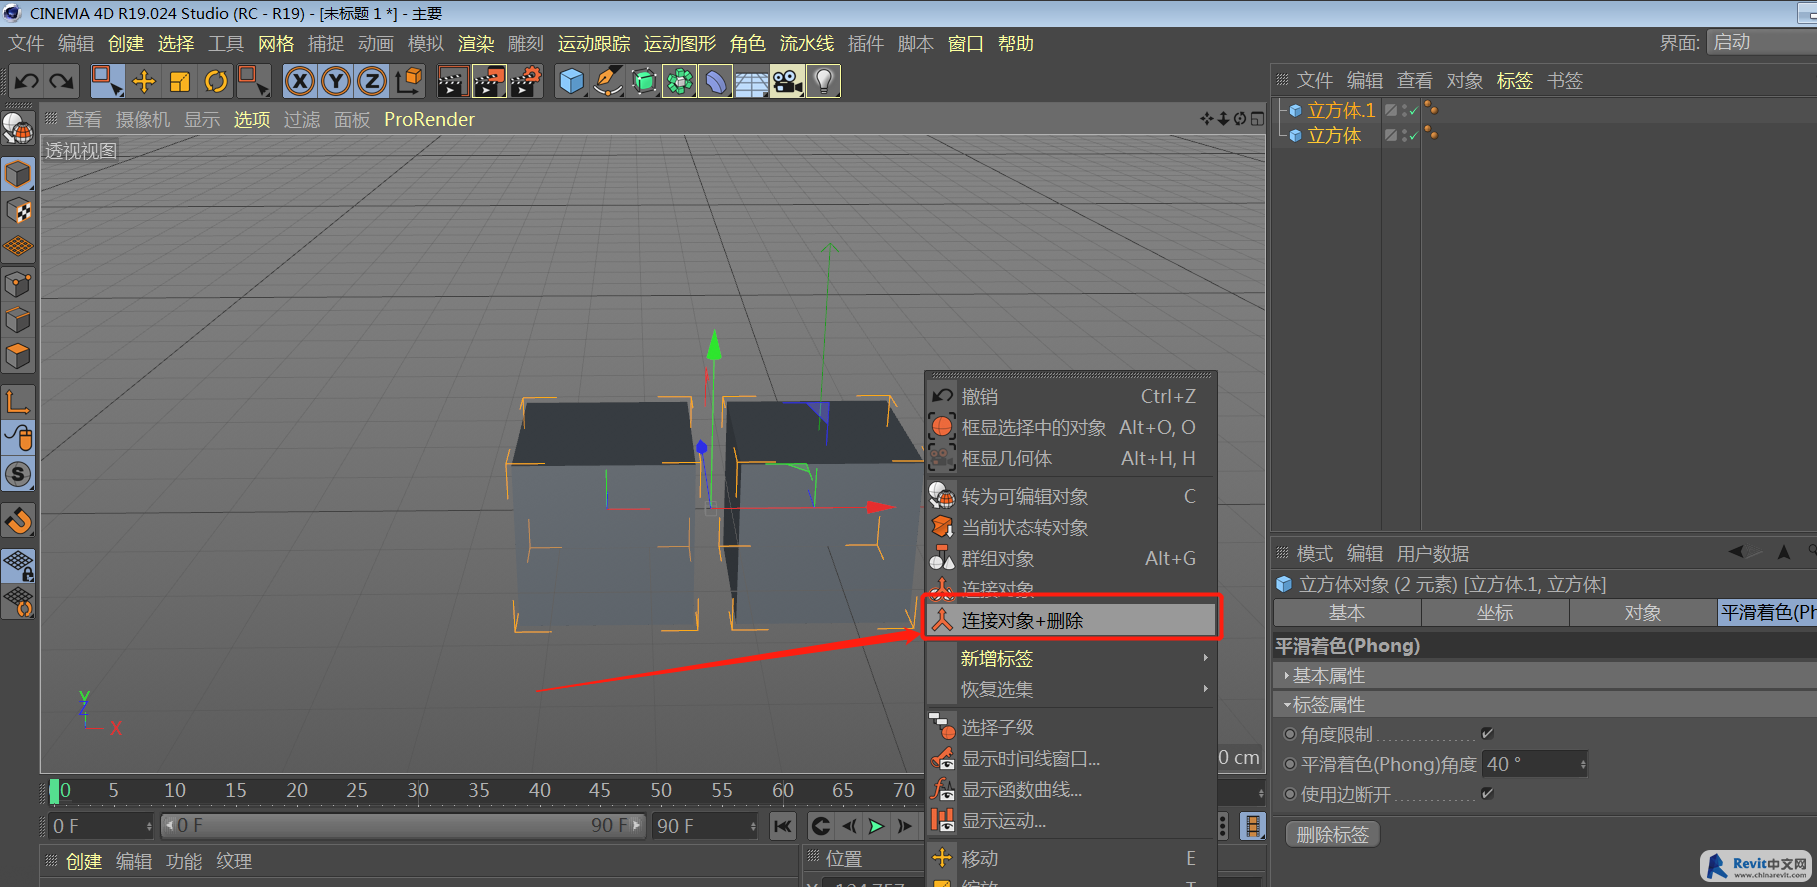Toggle the Snap magnet icon

point(18,520)
